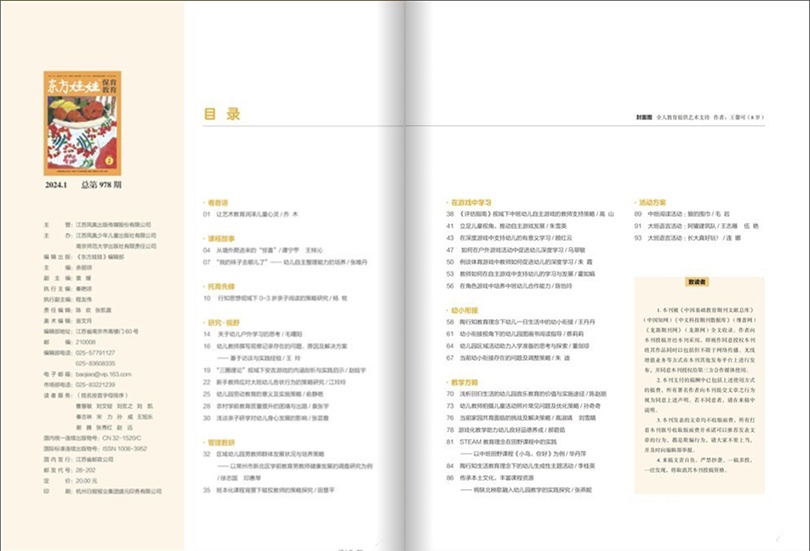Click the 致读者 notice label

(697, 282)
